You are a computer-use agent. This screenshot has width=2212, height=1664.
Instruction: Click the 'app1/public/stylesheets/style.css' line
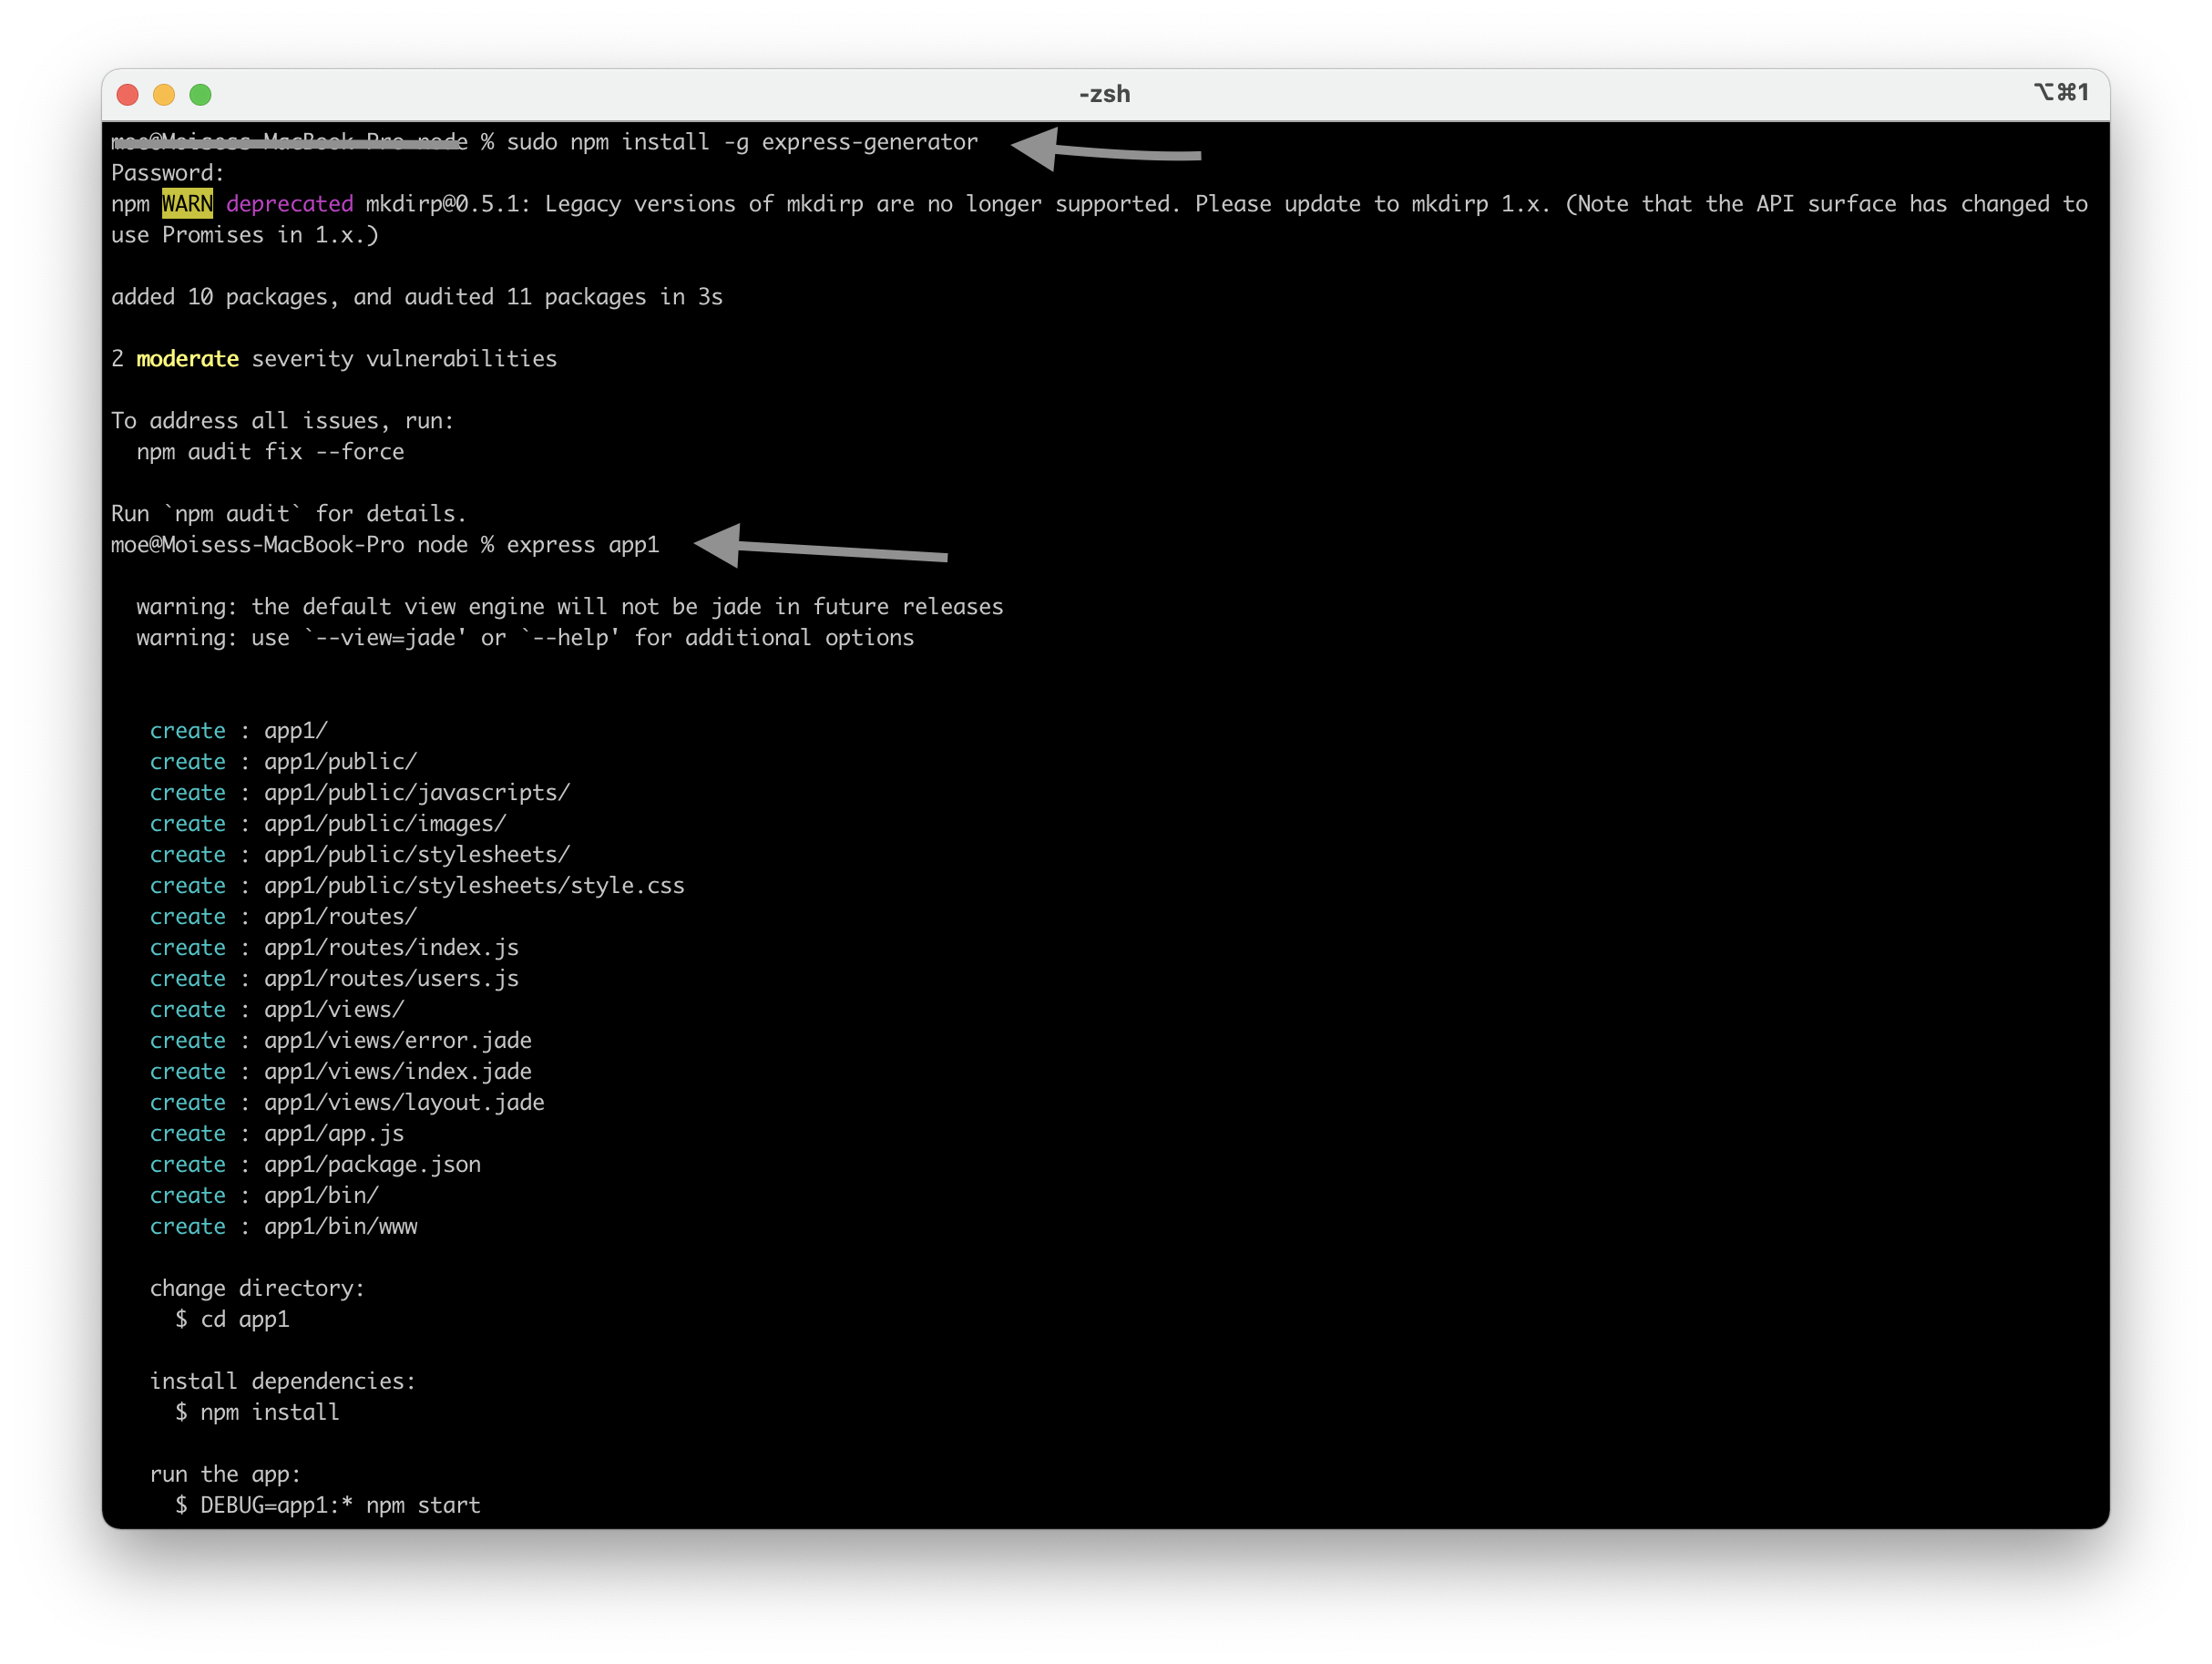tap(473, 886)
